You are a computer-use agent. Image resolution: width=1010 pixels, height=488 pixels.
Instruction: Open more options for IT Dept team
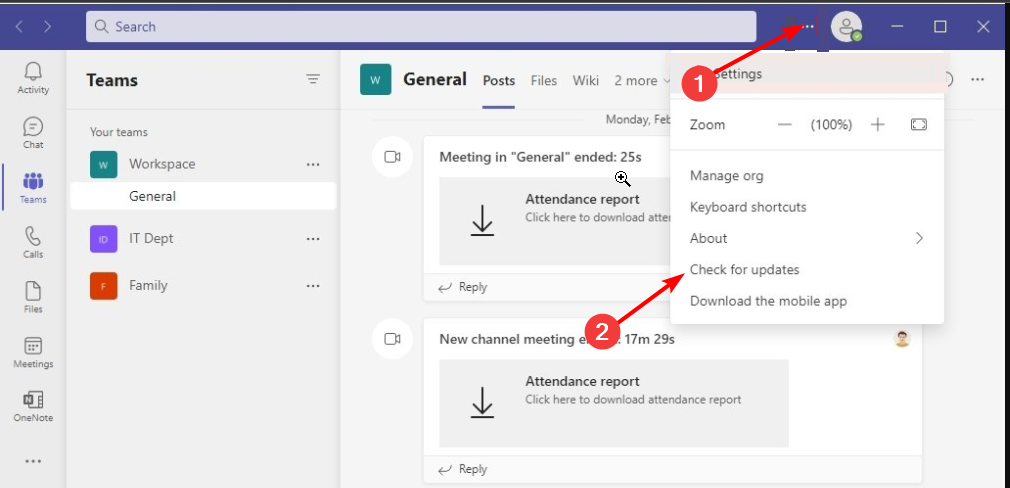click(313, 239)
